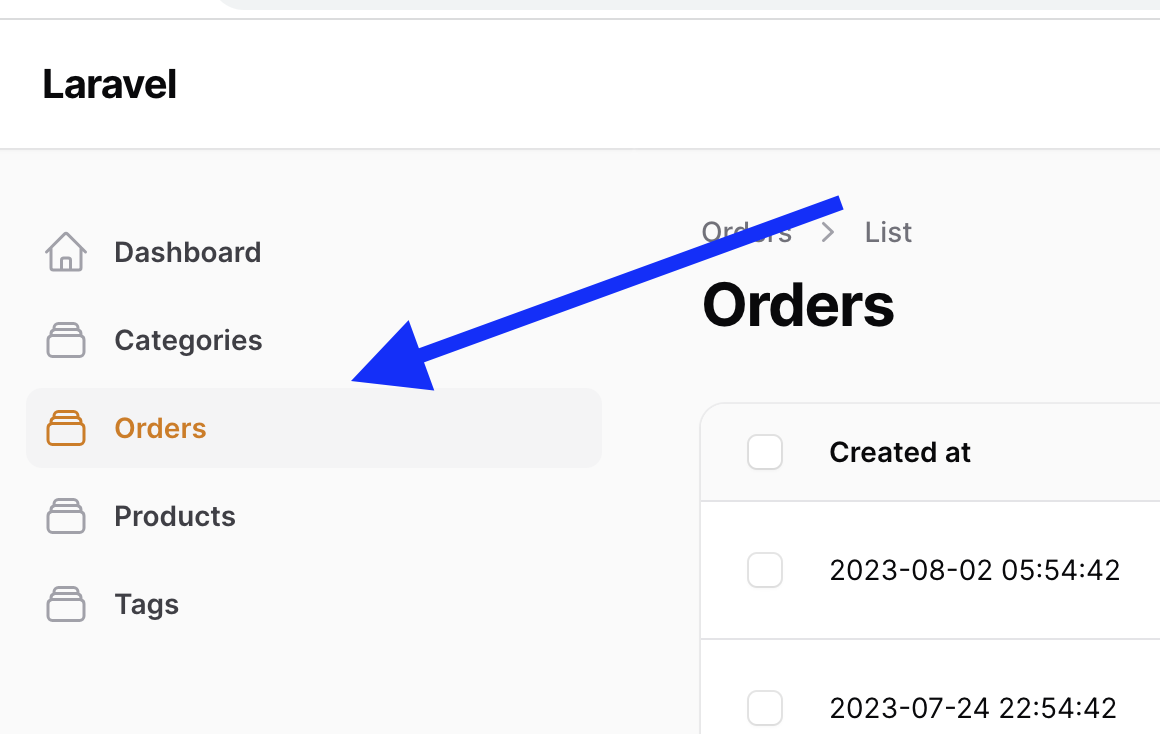
Task: Click the Products sidebar icon
Action: click(x=66, y=516)
